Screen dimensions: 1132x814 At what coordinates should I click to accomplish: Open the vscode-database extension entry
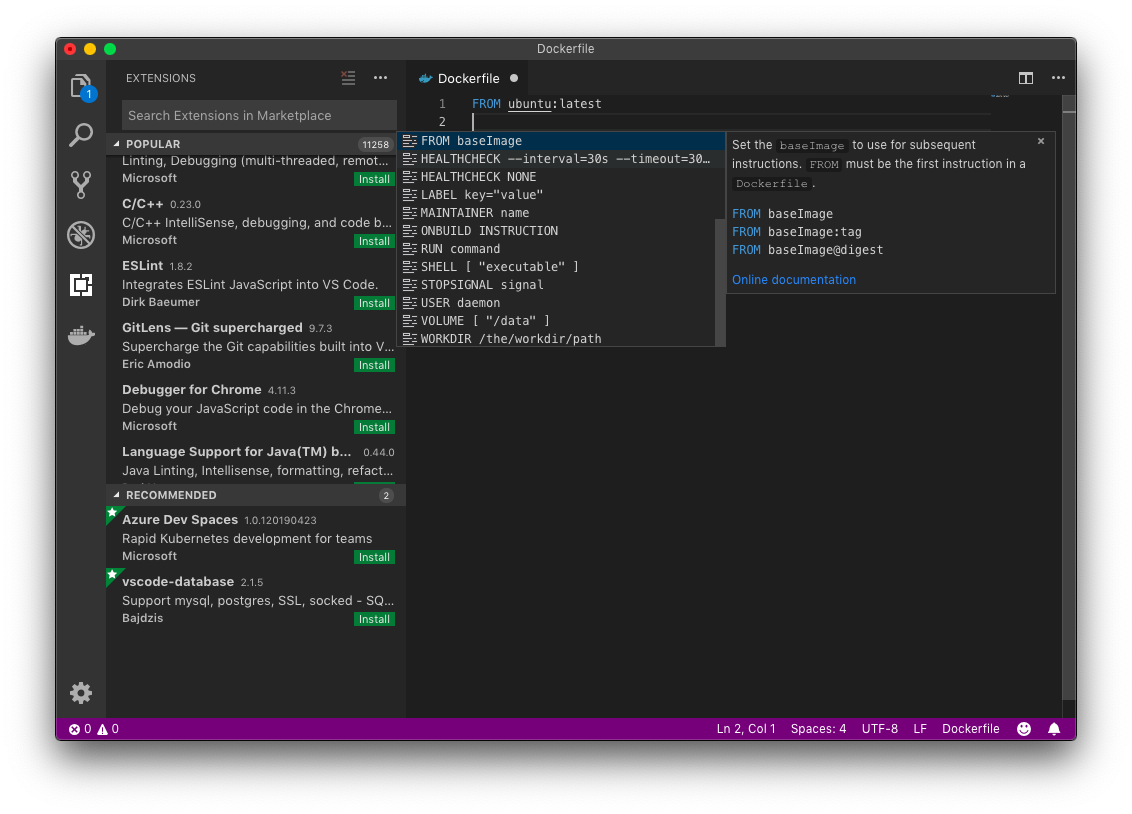[x=256, y=600]
